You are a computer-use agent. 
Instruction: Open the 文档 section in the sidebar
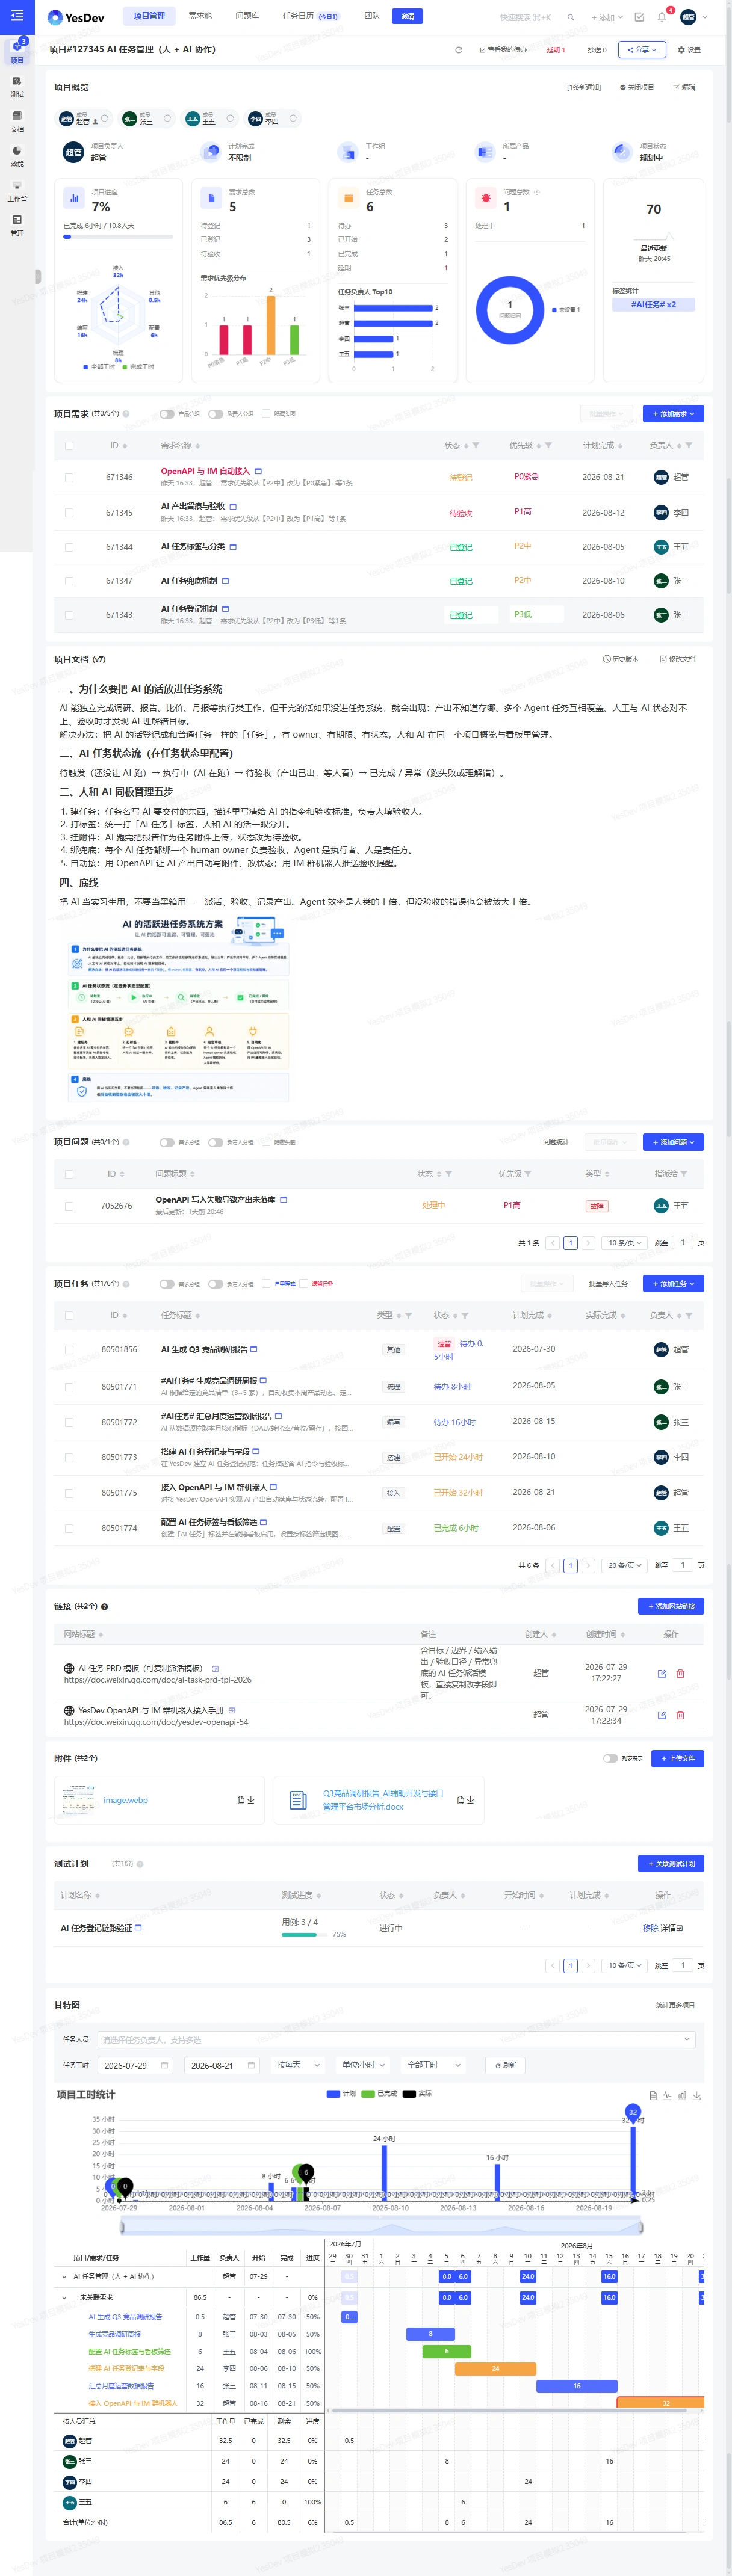pyautogui.click(x=17, y=122)
